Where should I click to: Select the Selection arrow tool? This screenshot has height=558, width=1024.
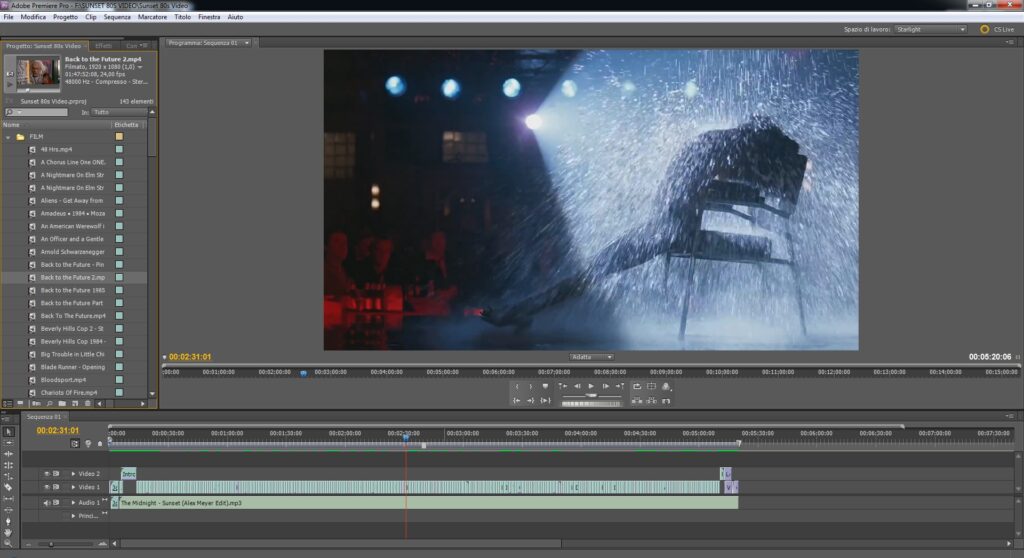(8, 432)
